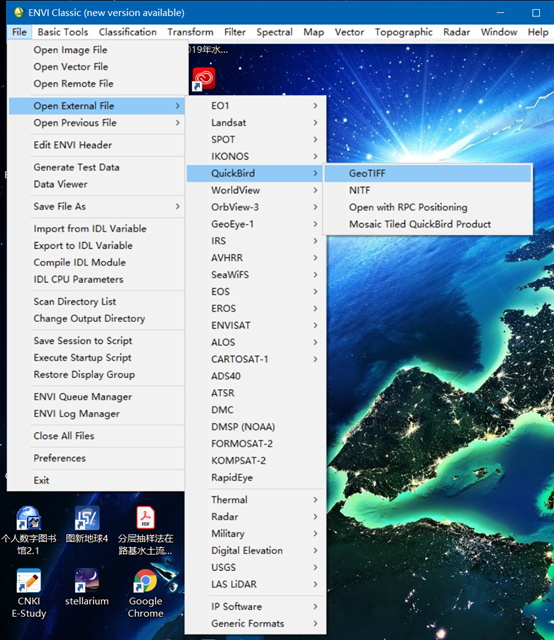This screenshot has width=554, height=640.
Task: Expand the SPOT submenu
Action: pos(256,140)
